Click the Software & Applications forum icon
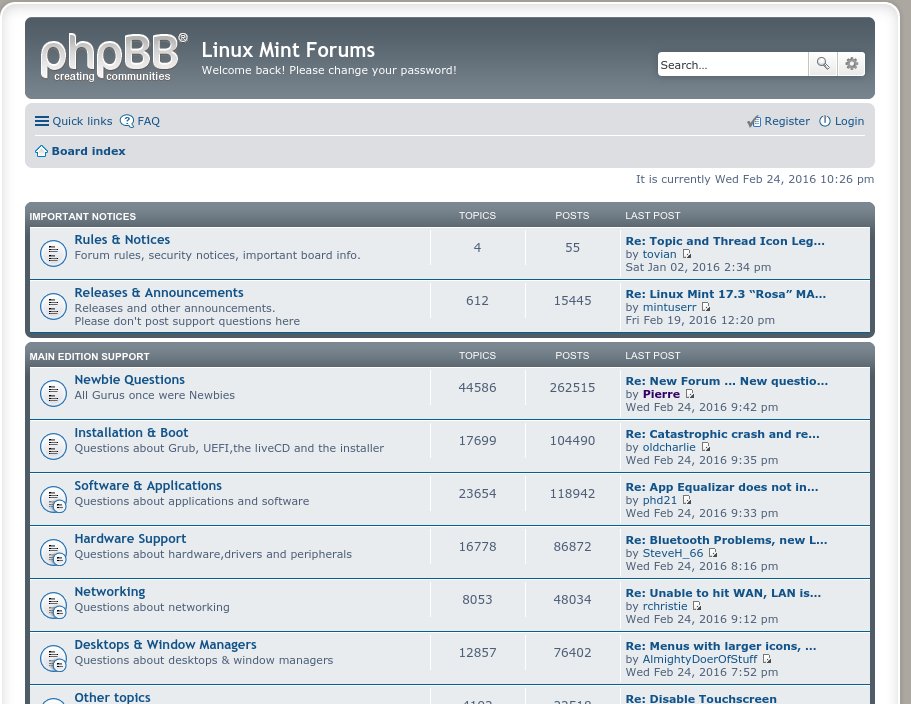911x704 pixels. [53, 499]
